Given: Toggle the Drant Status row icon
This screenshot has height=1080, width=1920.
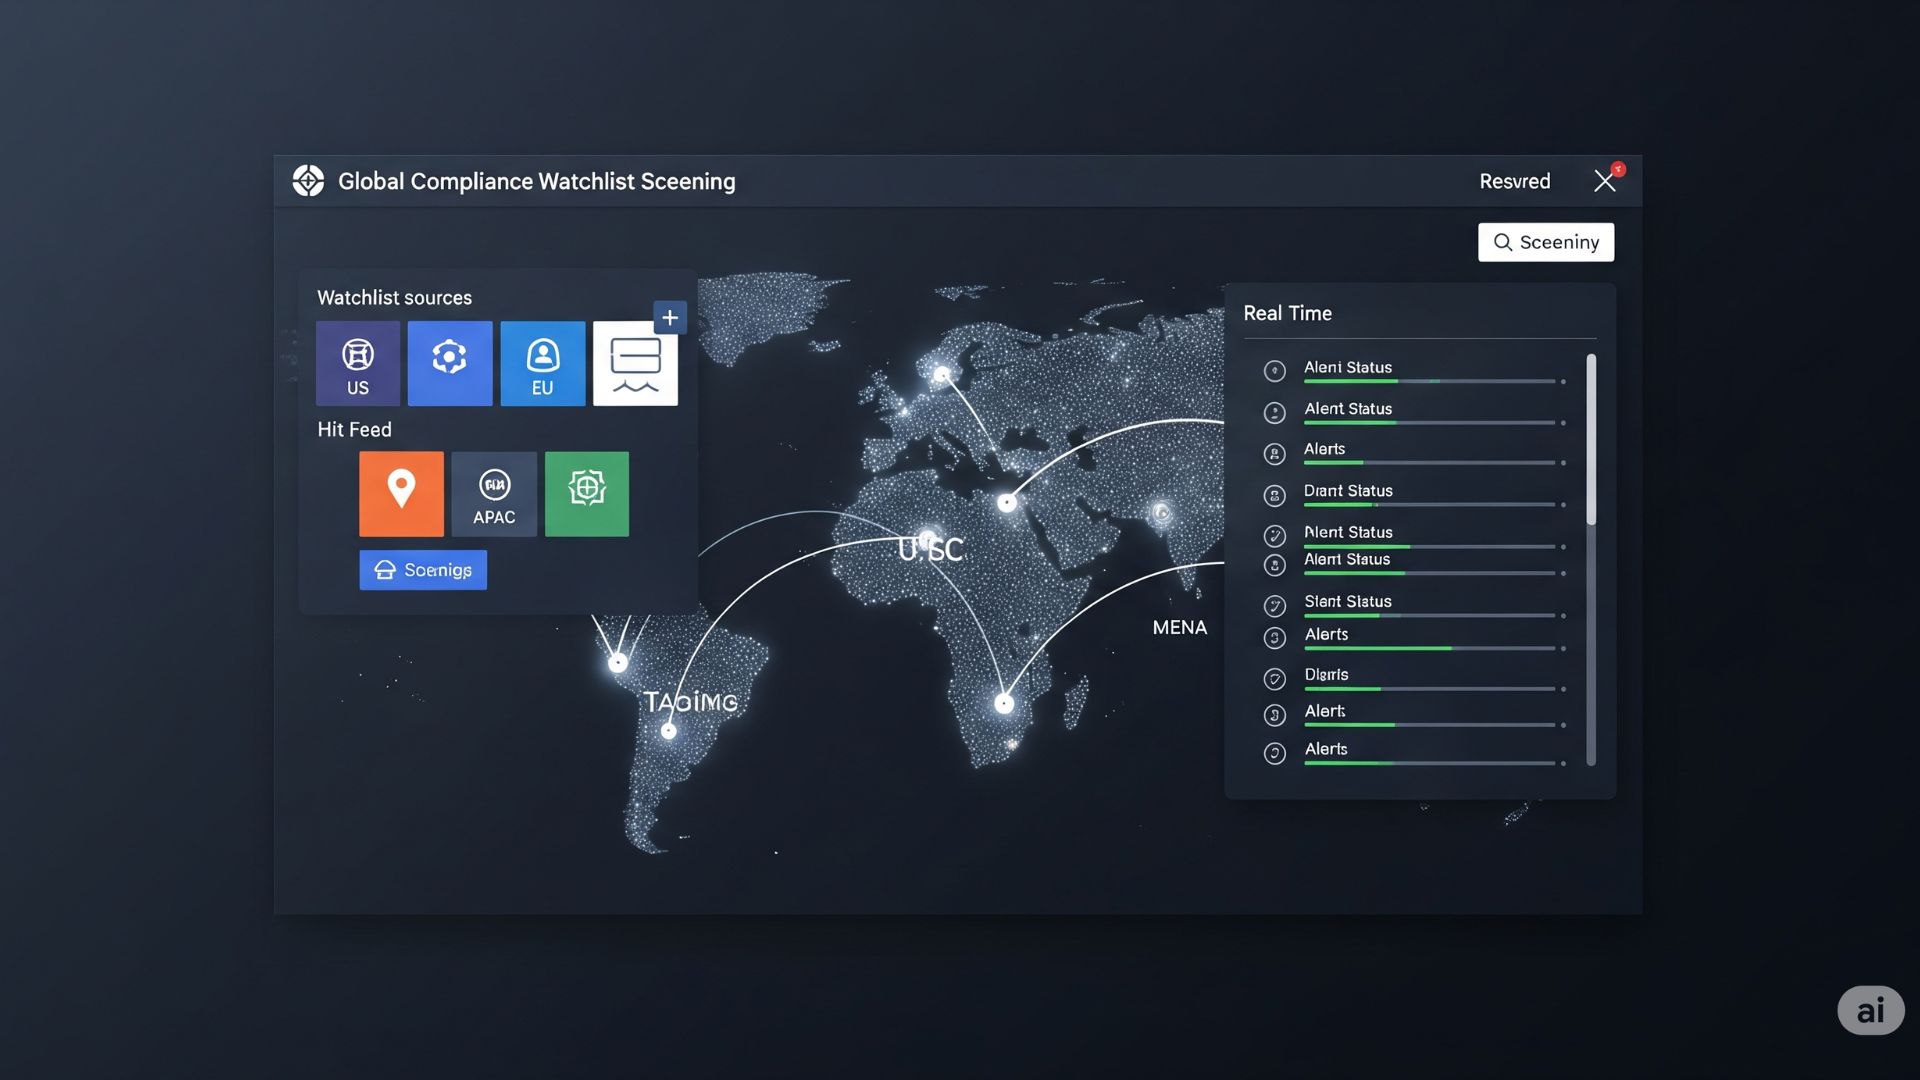Looking at the screenshot, I should pos(1274,495).
